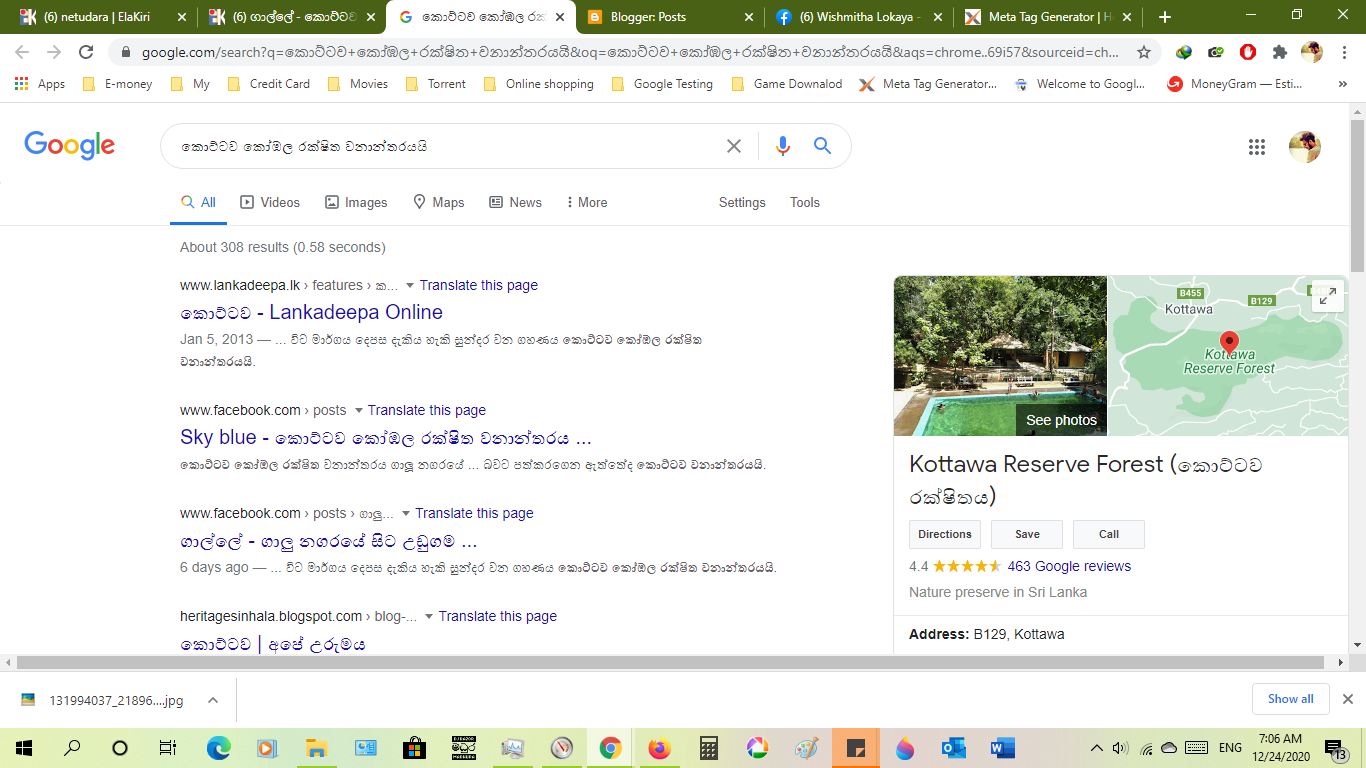Open the Windows notification center

point(1336,749)
